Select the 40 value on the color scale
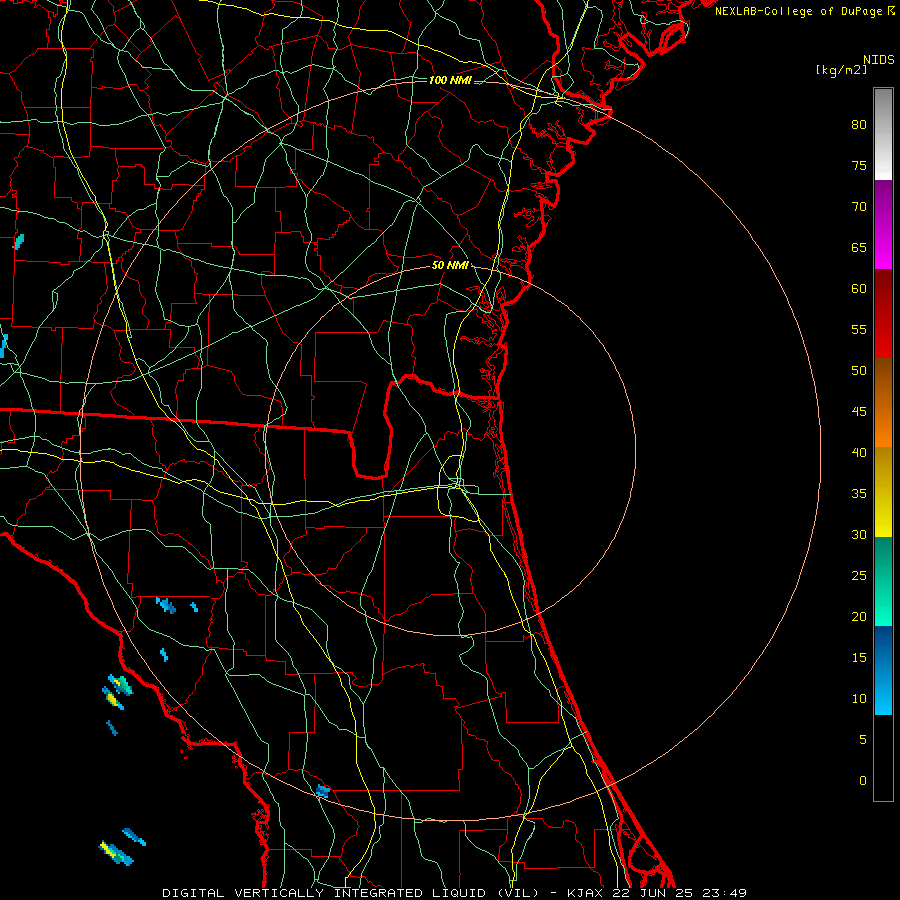Viewport: 900px width, 900px height. coord(859,452)
